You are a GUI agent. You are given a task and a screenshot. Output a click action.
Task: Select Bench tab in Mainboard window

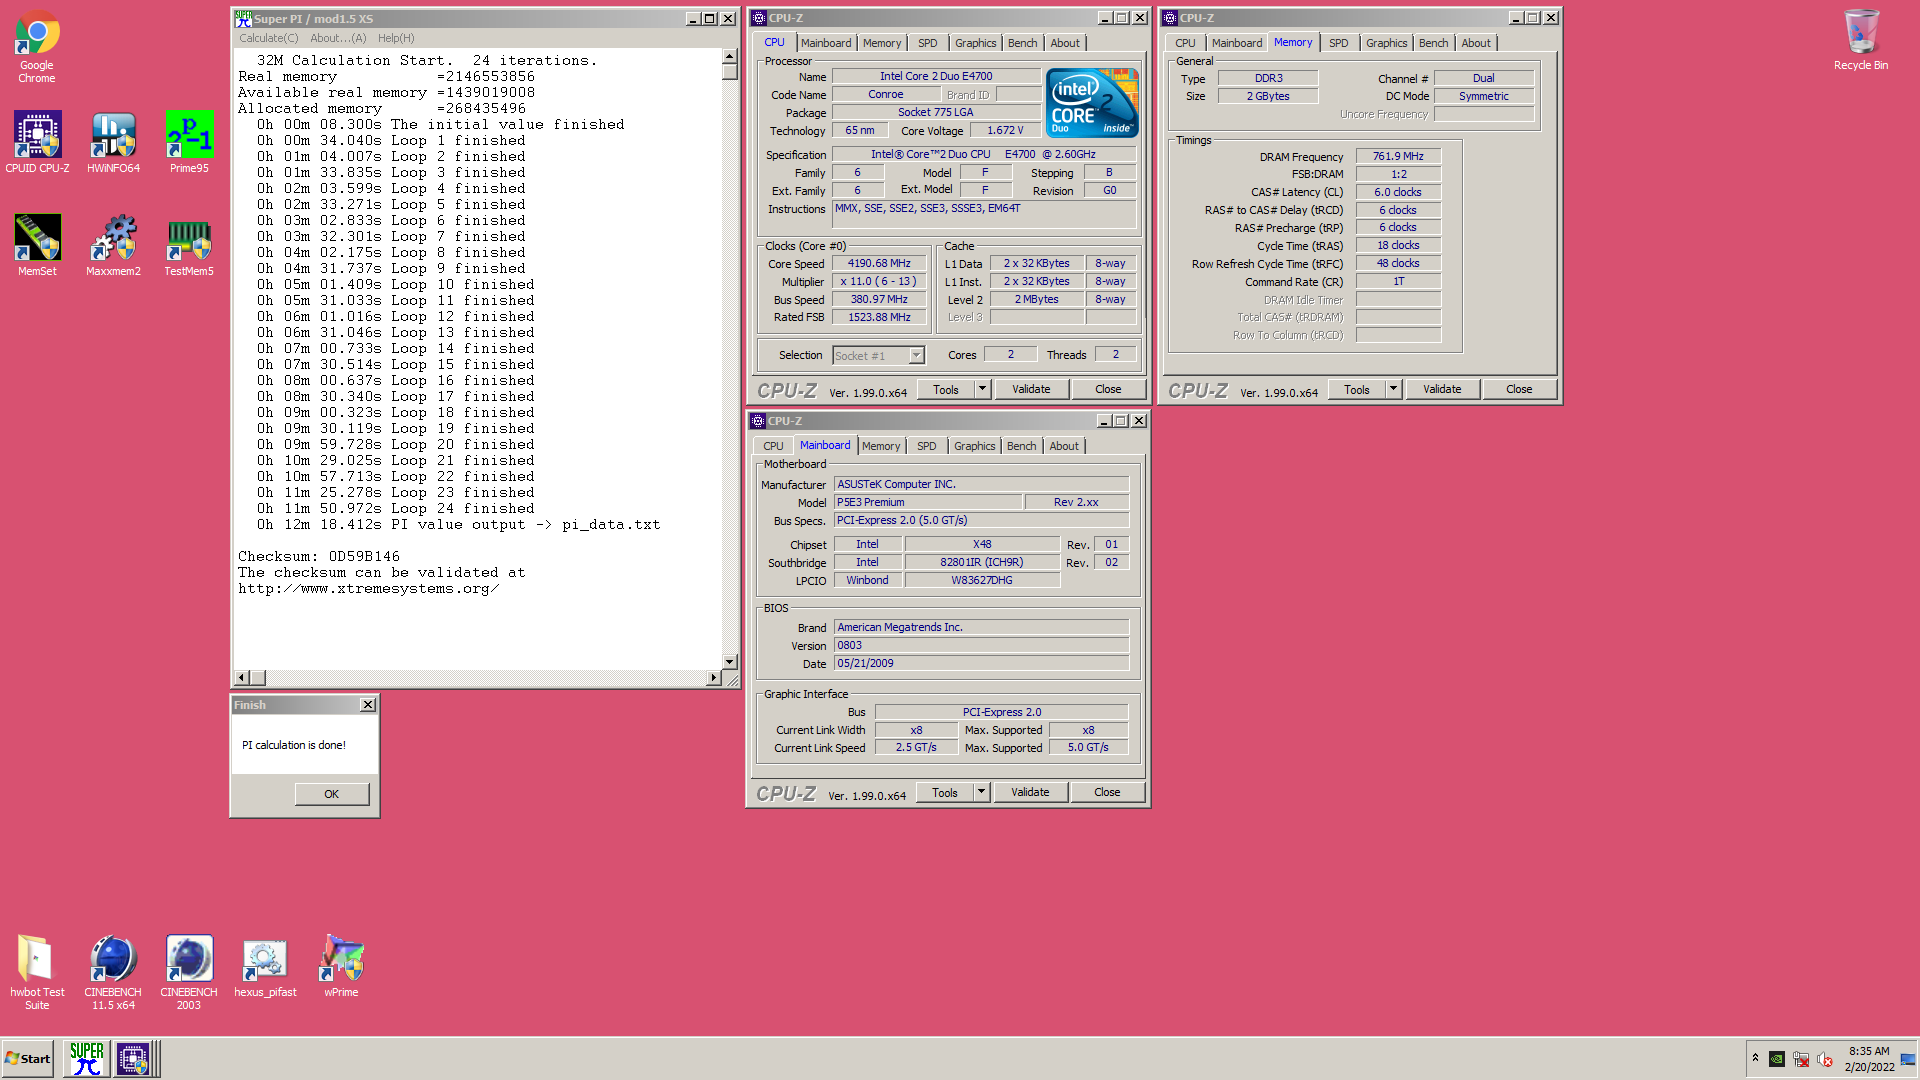tap(1021, 446)
